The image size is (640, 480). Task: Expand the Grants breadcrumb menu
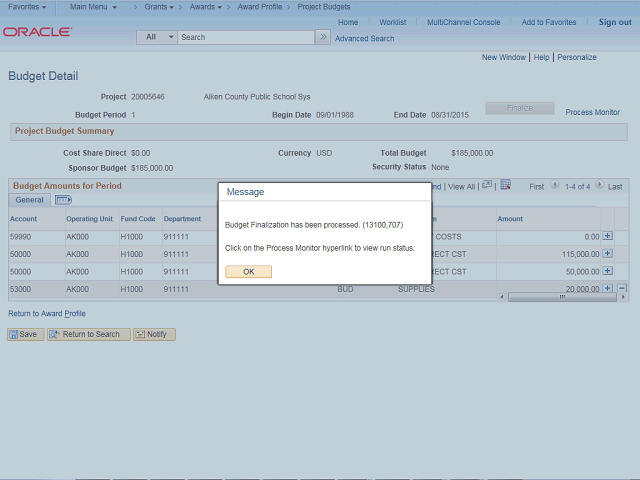[159, 7]
